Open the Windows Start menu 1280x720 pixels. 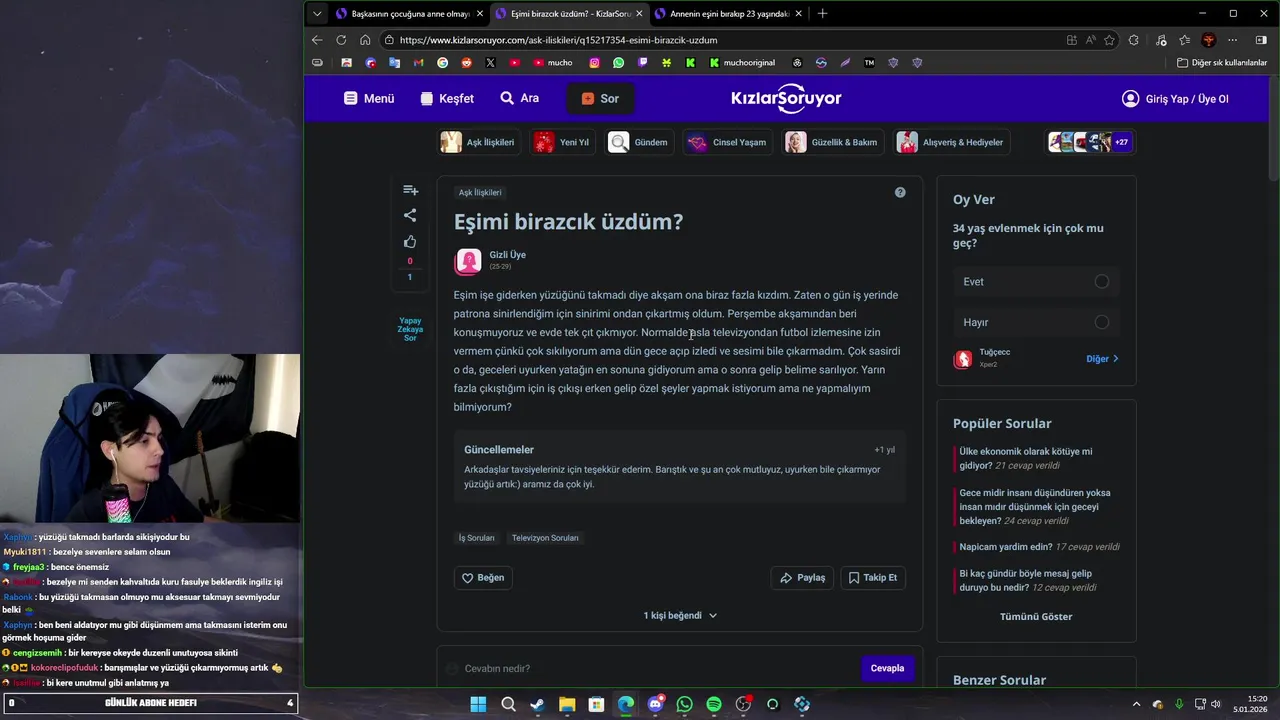pyautogui.click(x=478, y=704)
